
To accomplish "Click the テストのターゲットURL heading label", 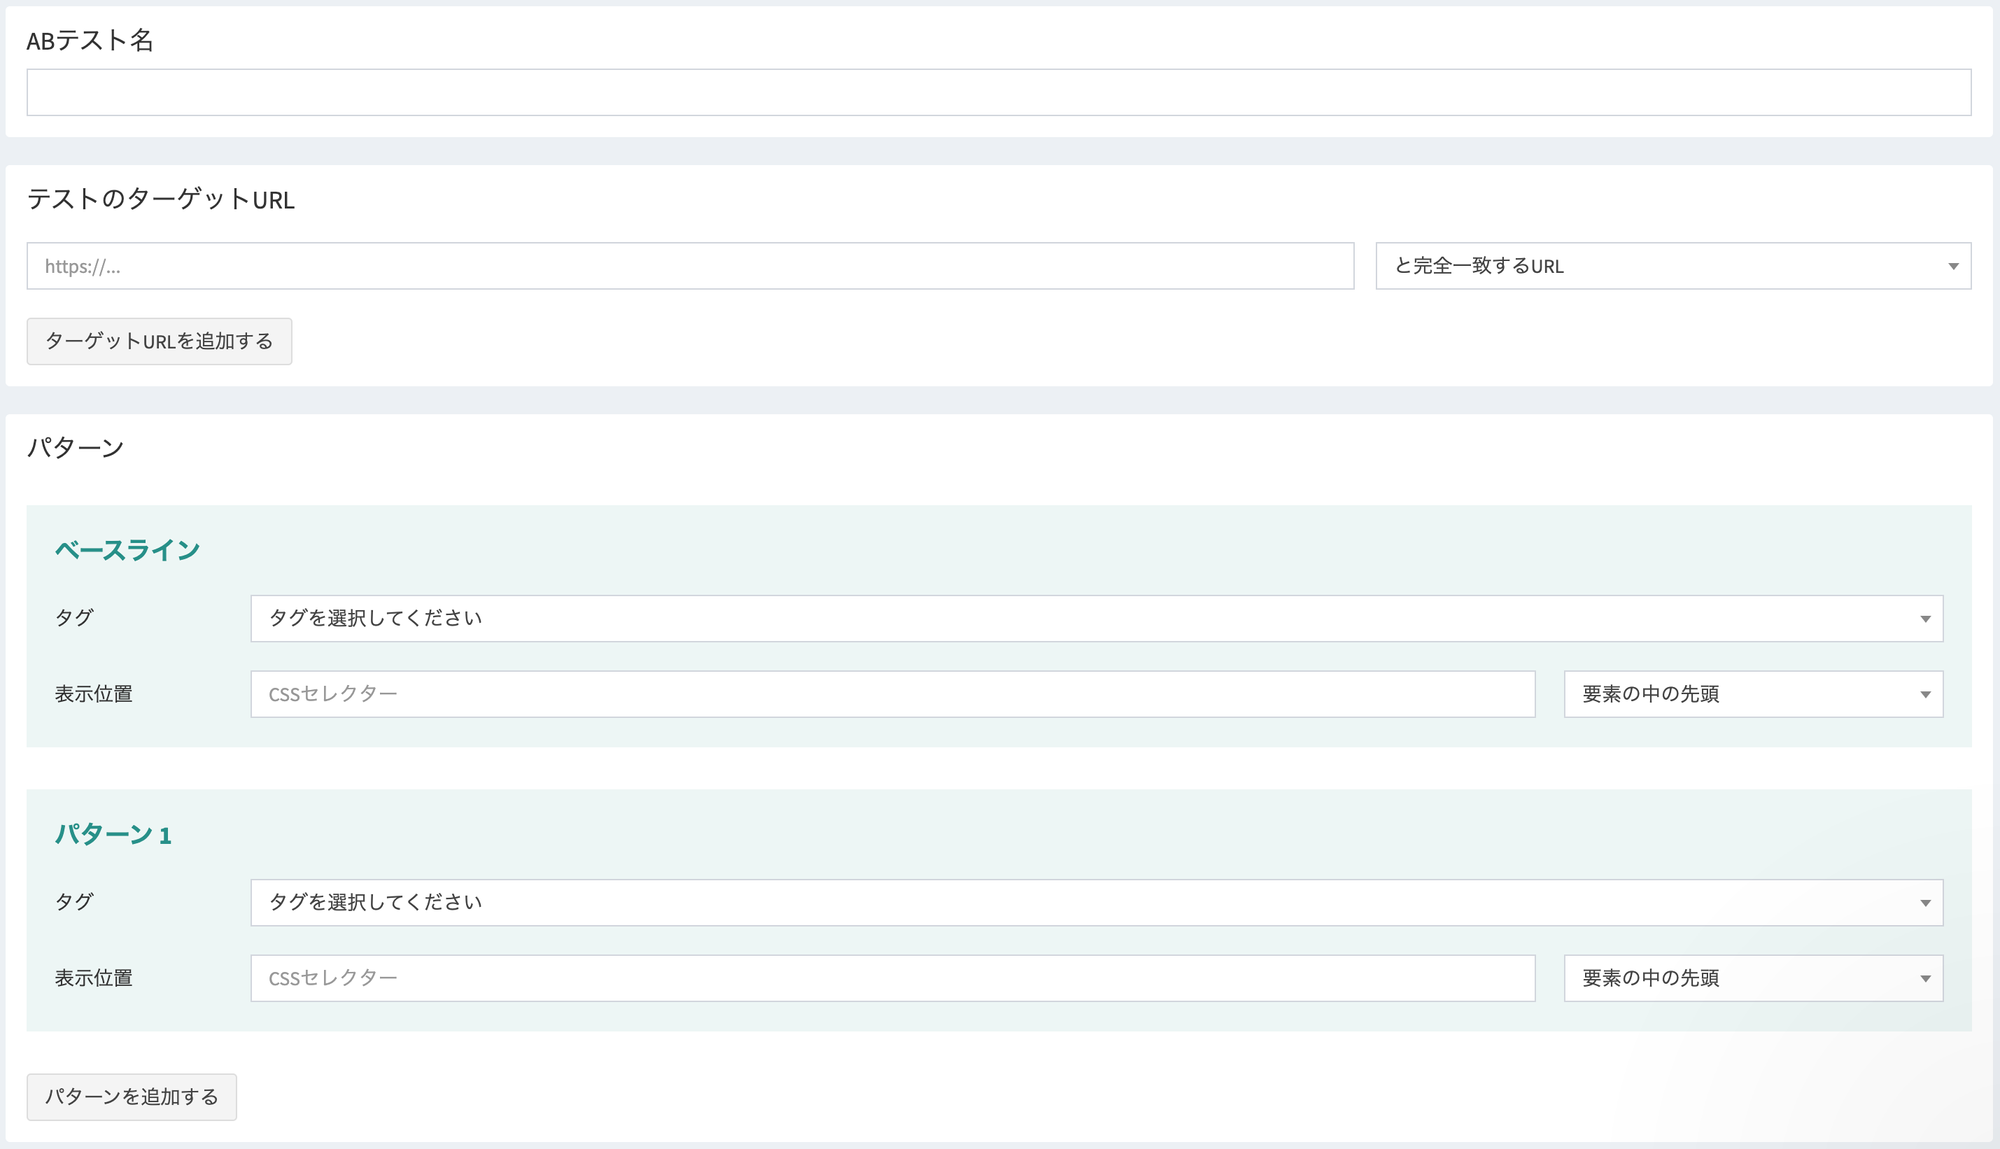I will tap(160, 200).
